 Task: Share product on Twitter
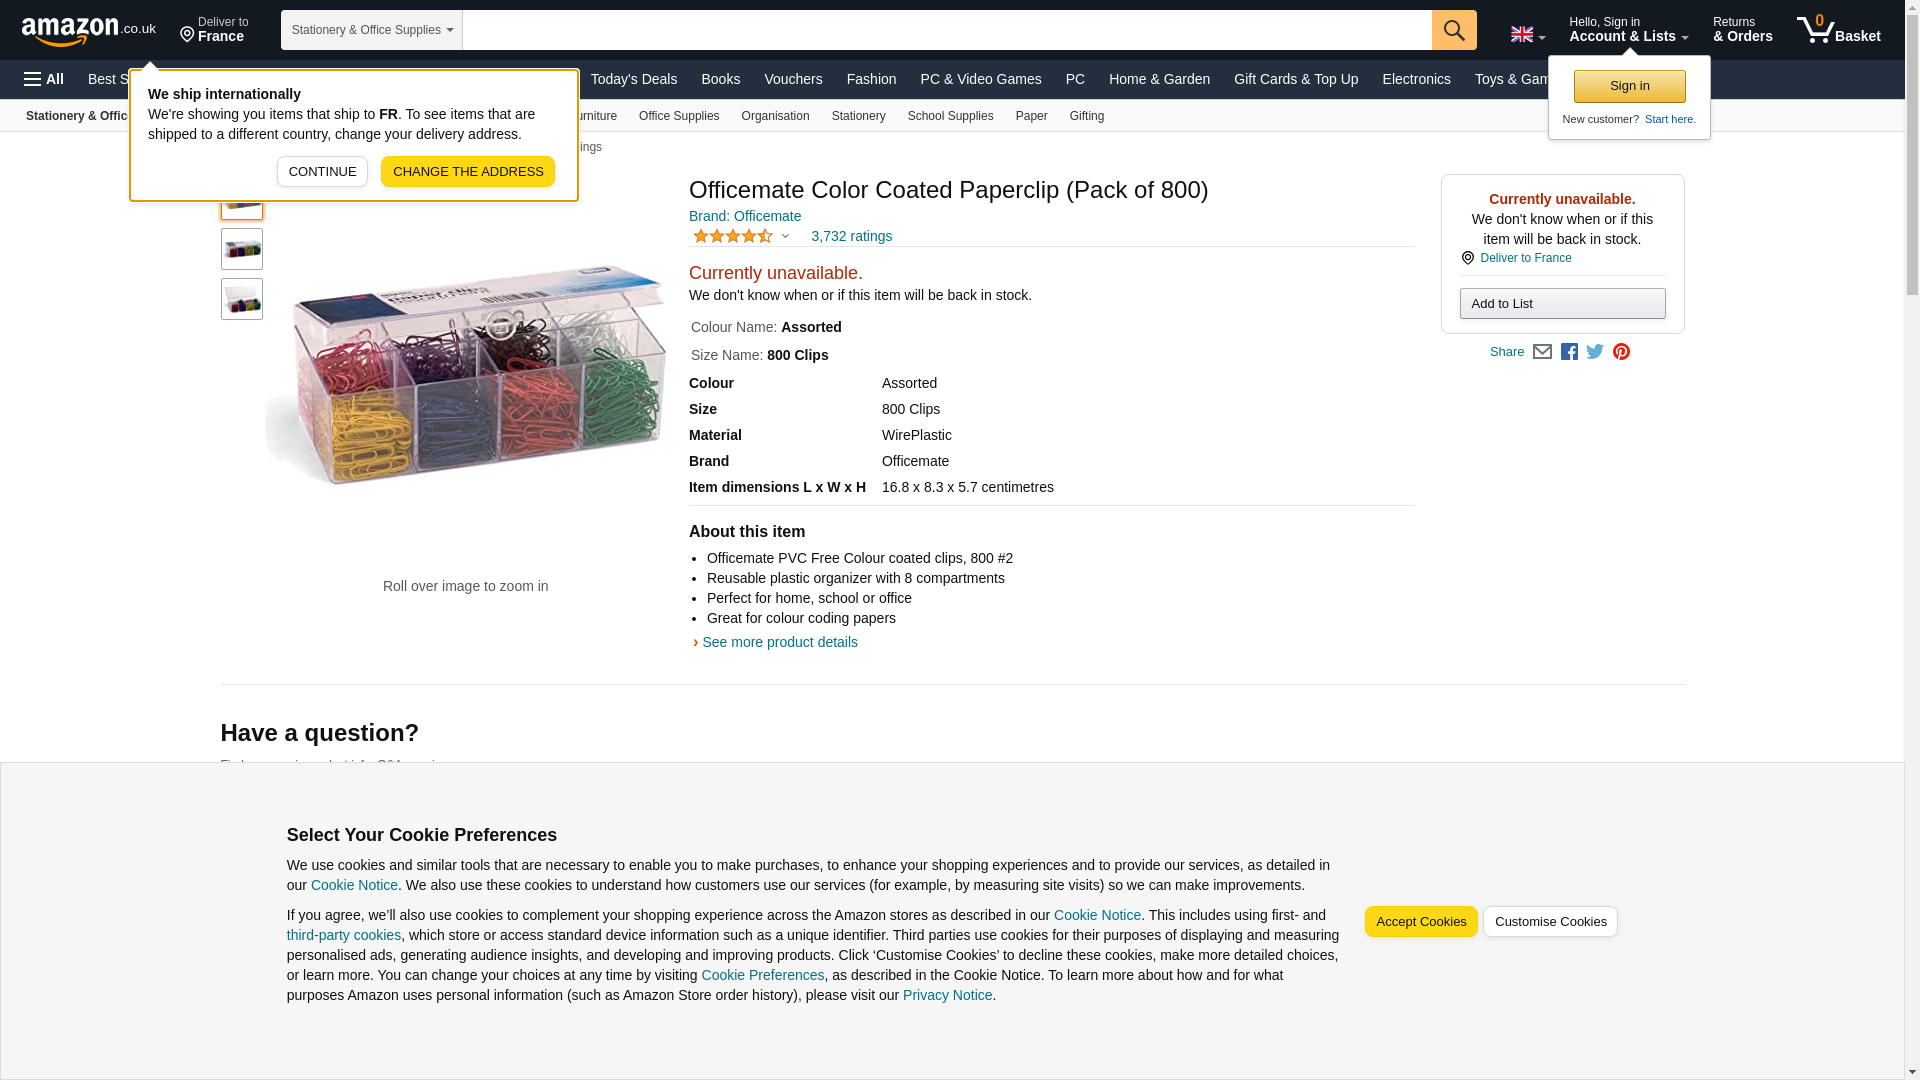[1595, 352]
